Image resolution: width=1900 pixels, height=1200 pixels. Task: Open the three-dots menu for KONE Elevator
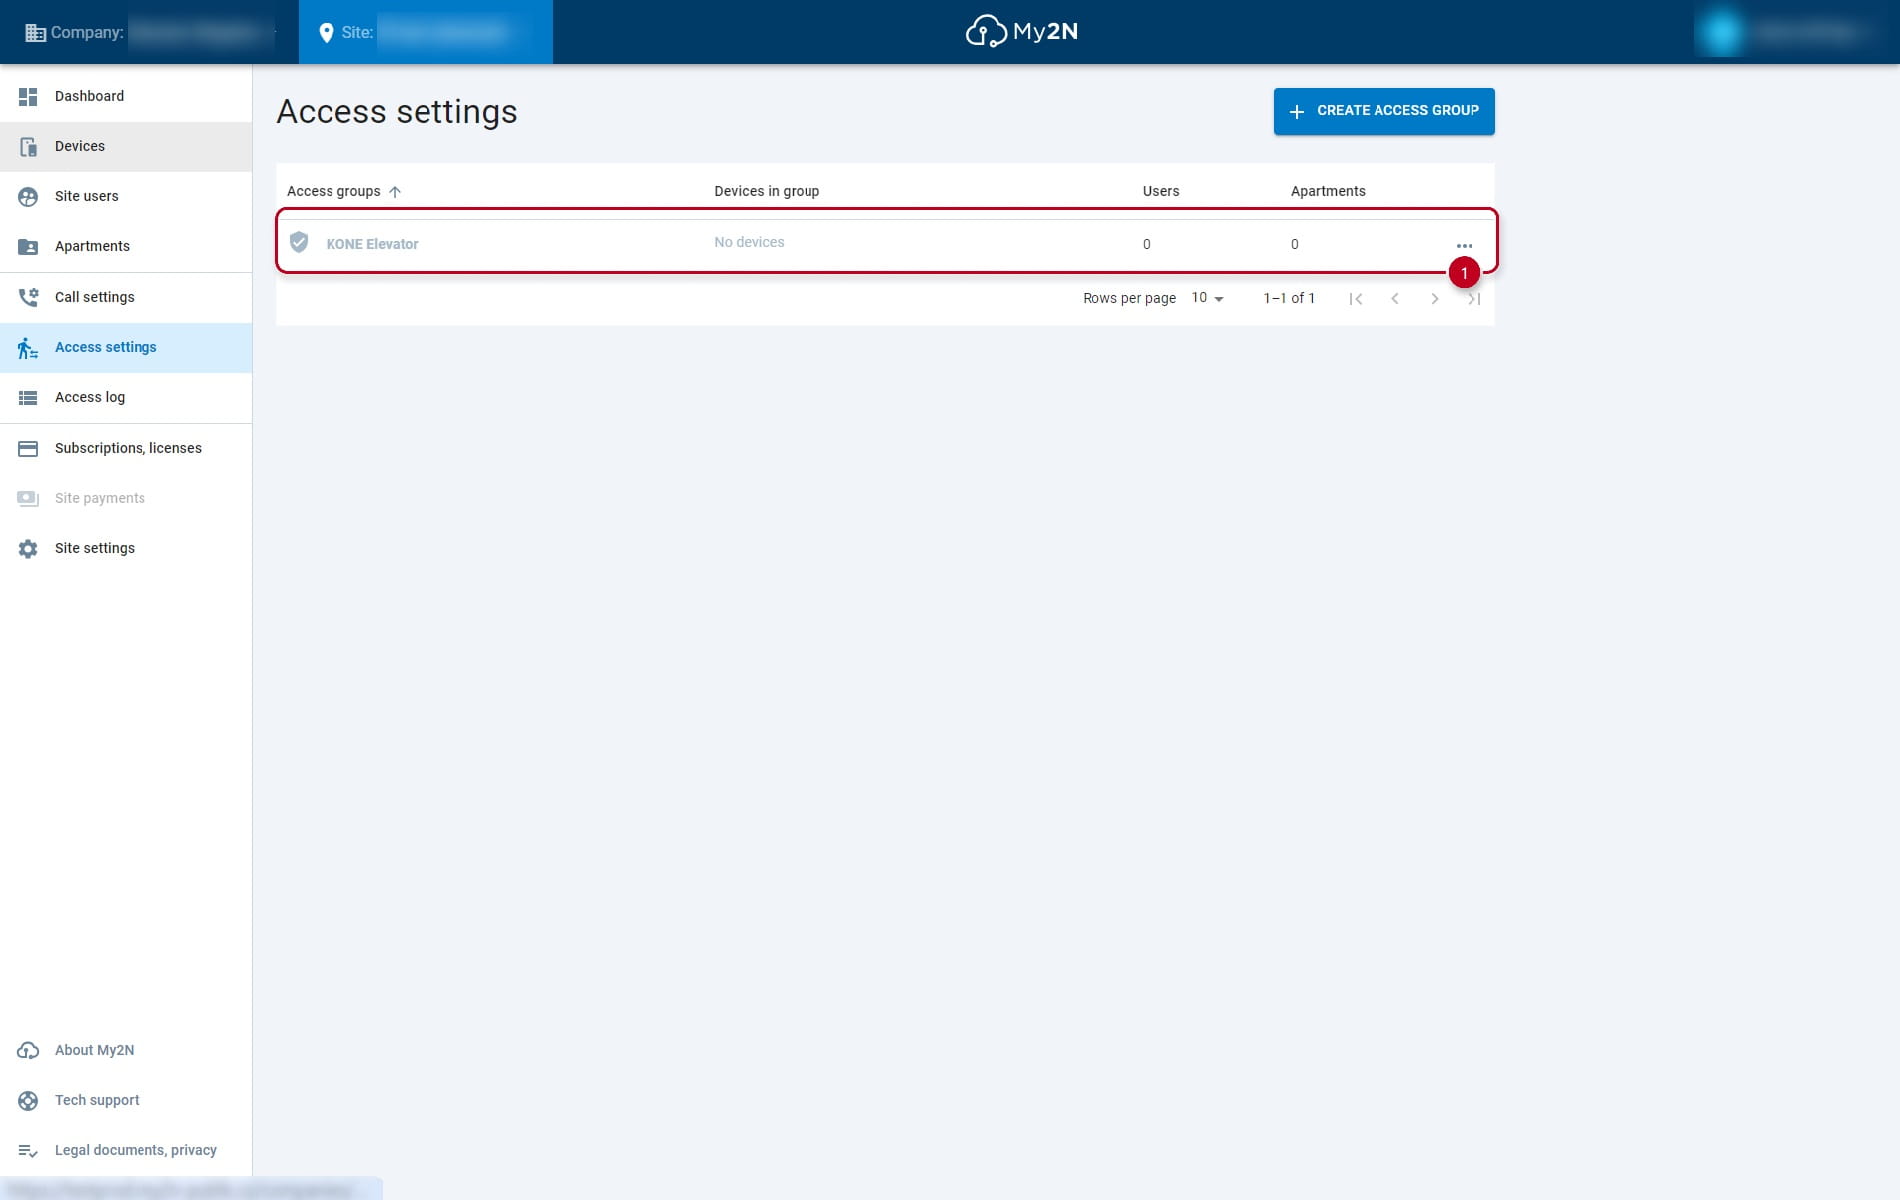[1464, 245]
